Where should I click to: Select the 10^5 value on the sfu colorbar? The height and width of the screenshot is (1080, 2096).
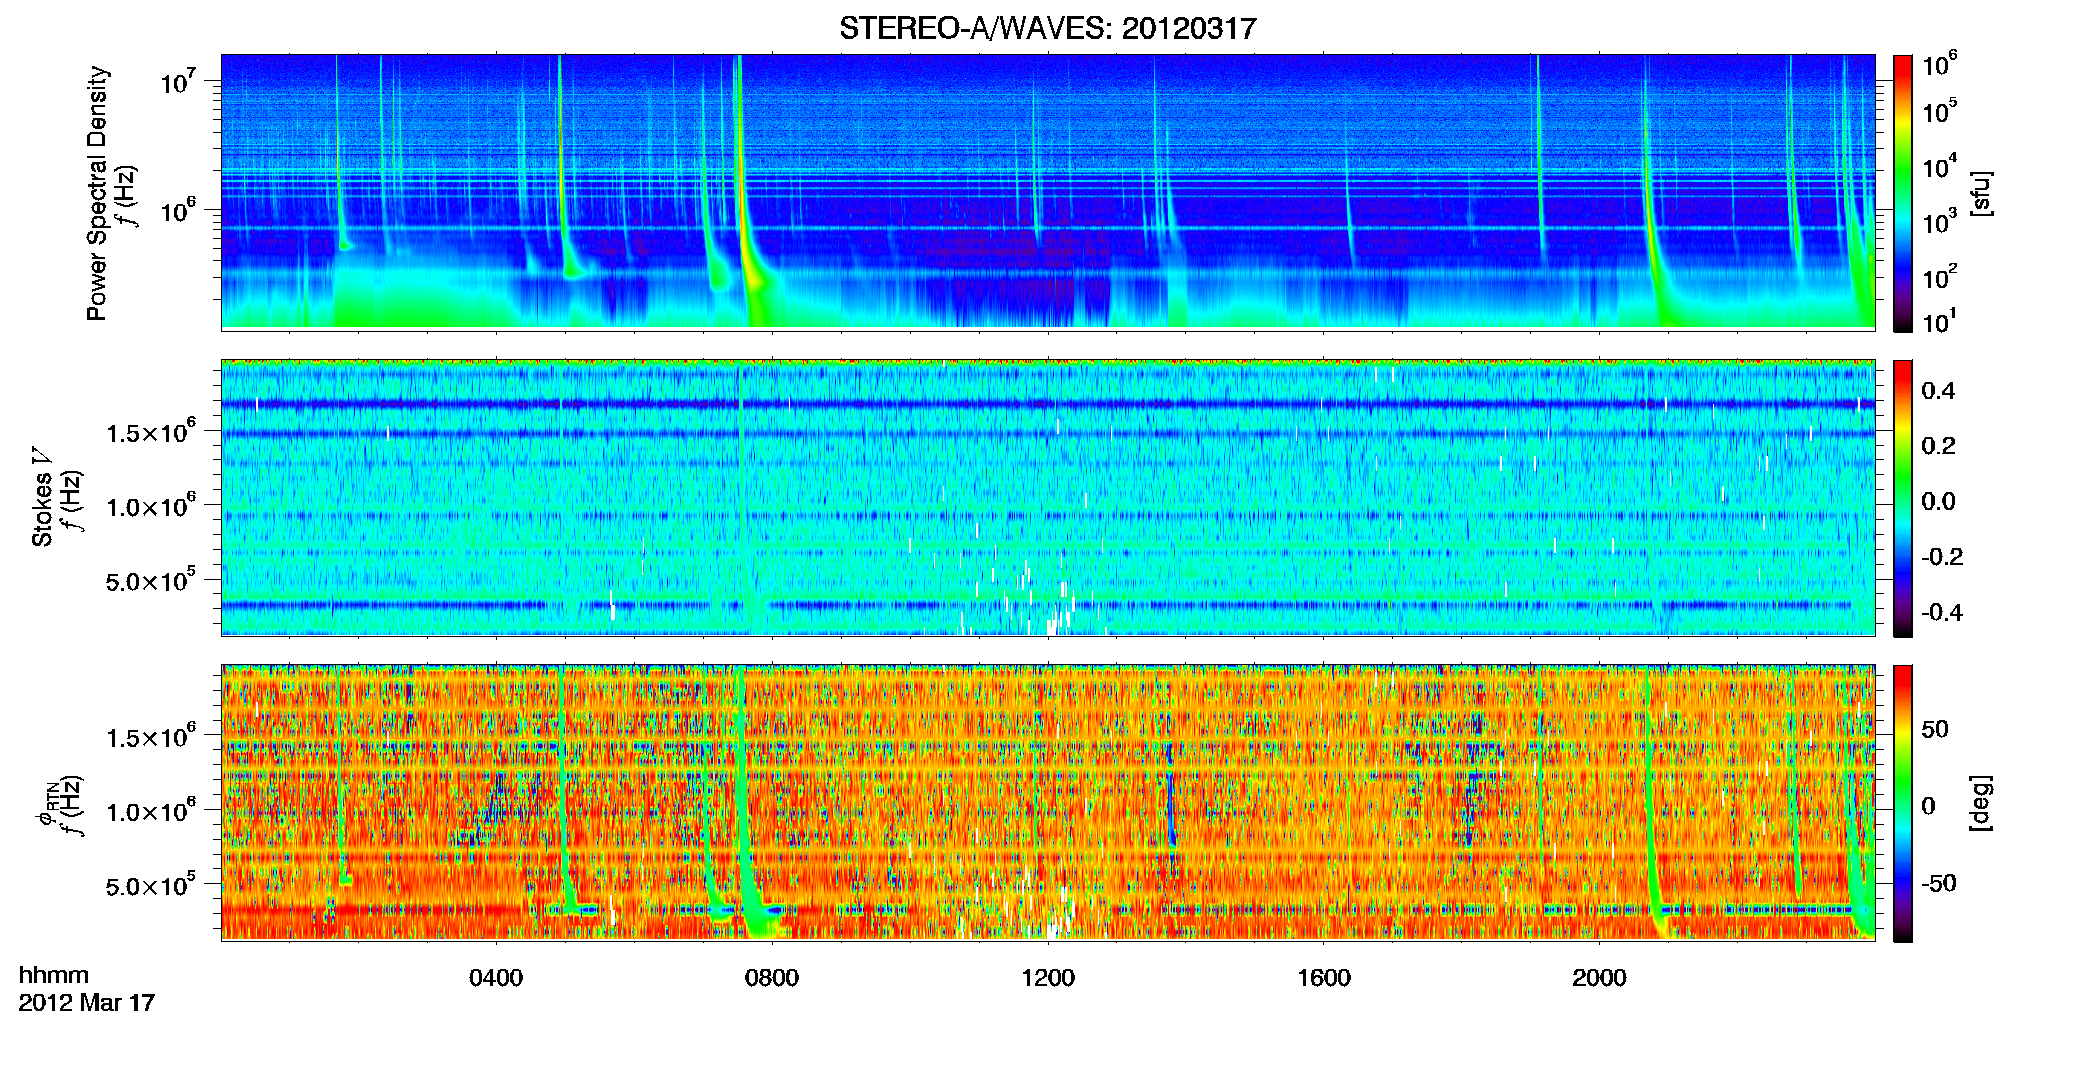(x=1940, y=110)
